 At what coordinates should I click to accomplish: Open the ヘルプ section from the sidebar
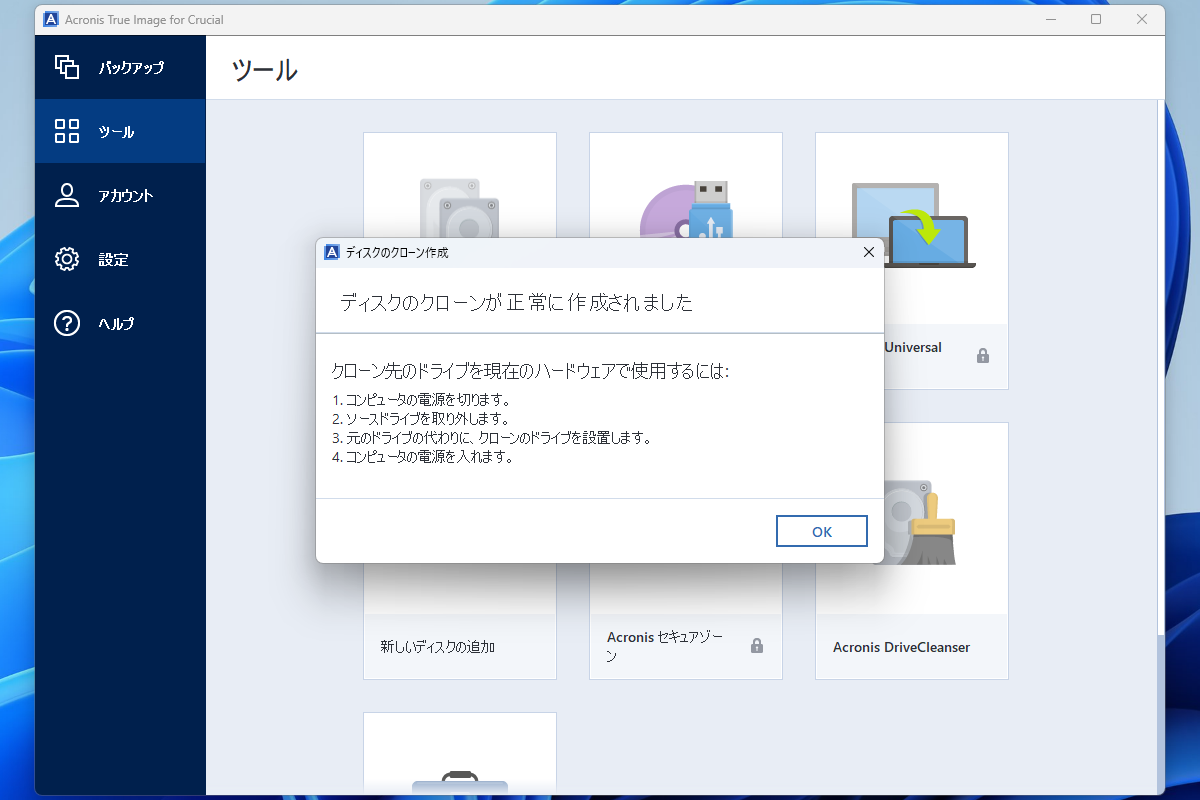coord(113,322)
